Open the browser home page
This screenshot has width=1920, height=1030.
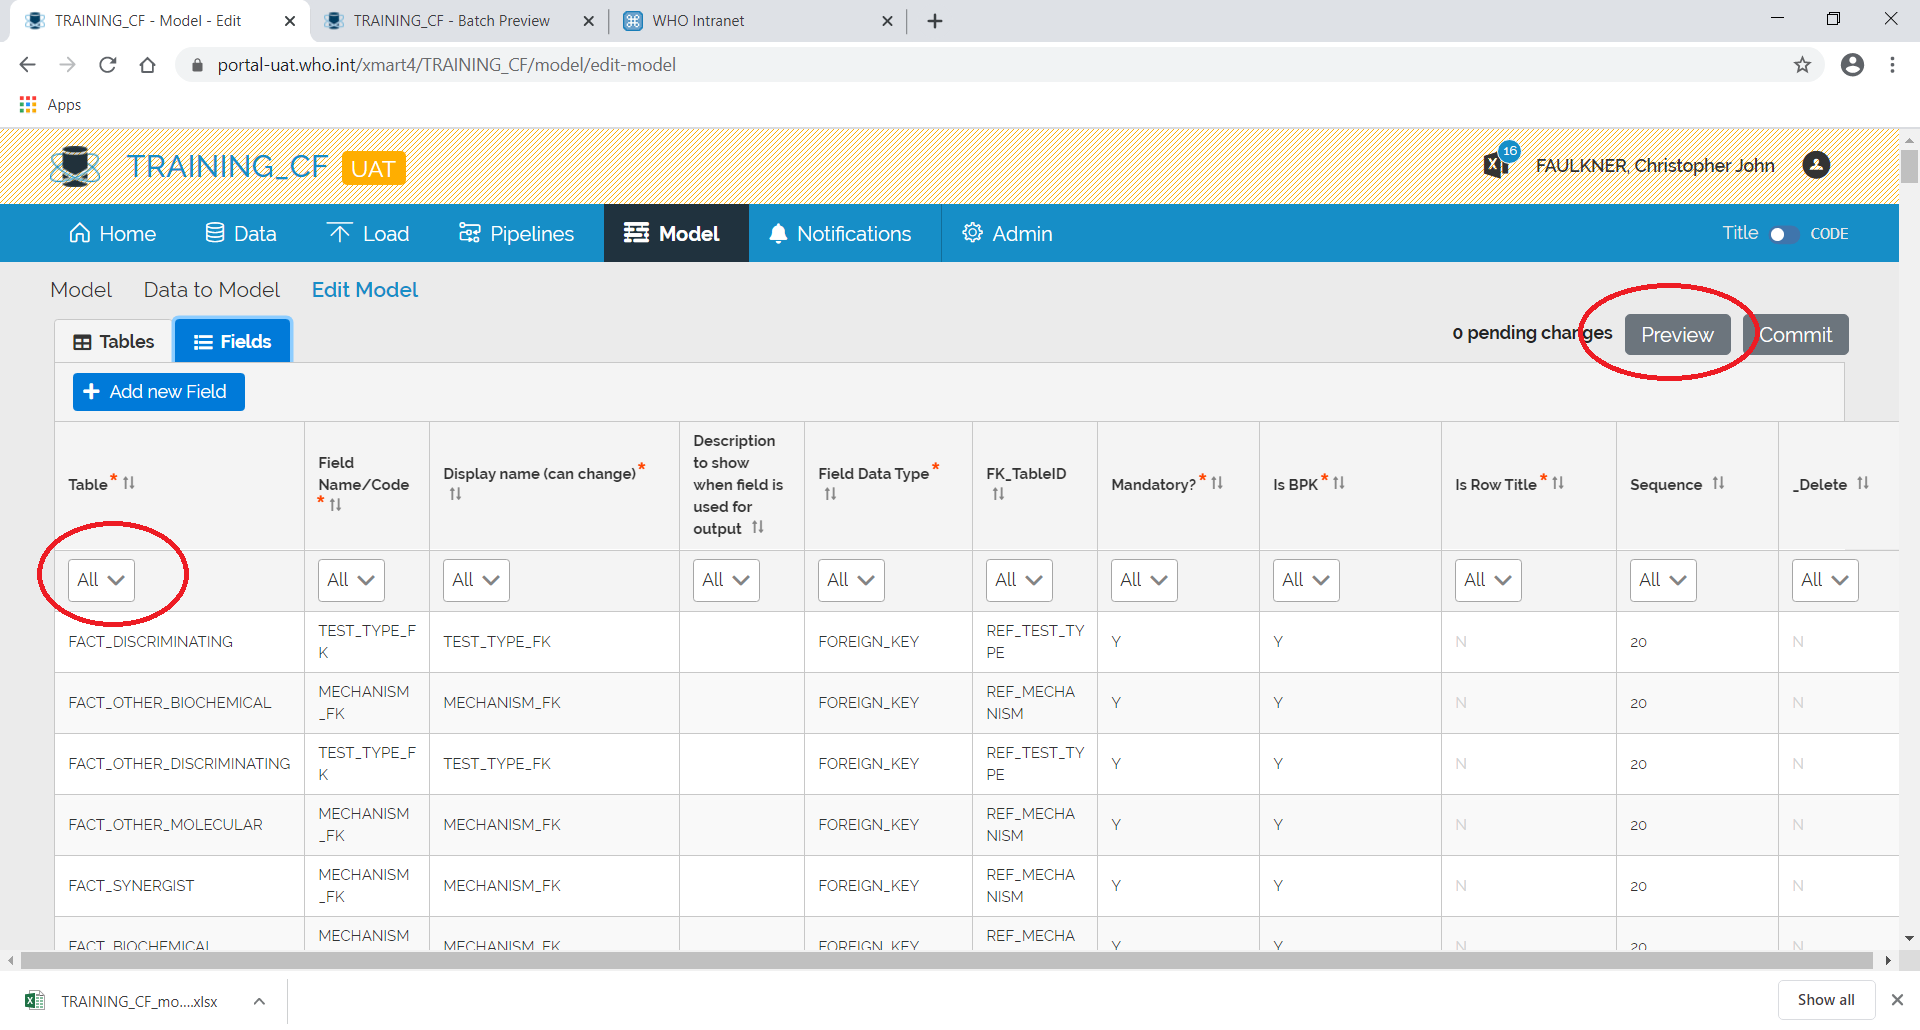coord(147,65)
